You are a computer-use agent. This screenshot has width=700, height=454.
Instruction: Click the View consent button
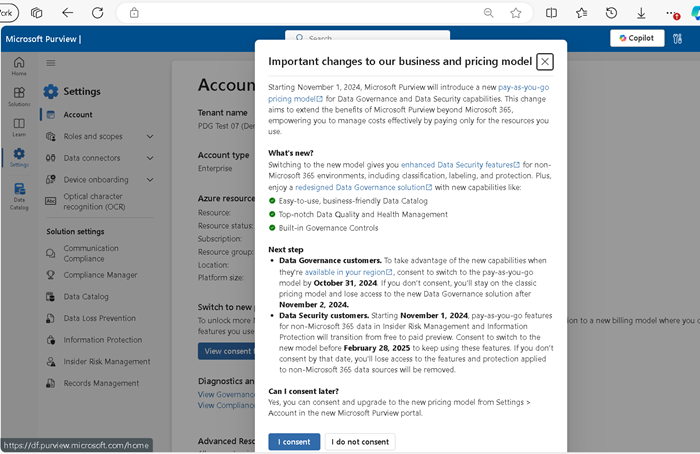[226, 351]
